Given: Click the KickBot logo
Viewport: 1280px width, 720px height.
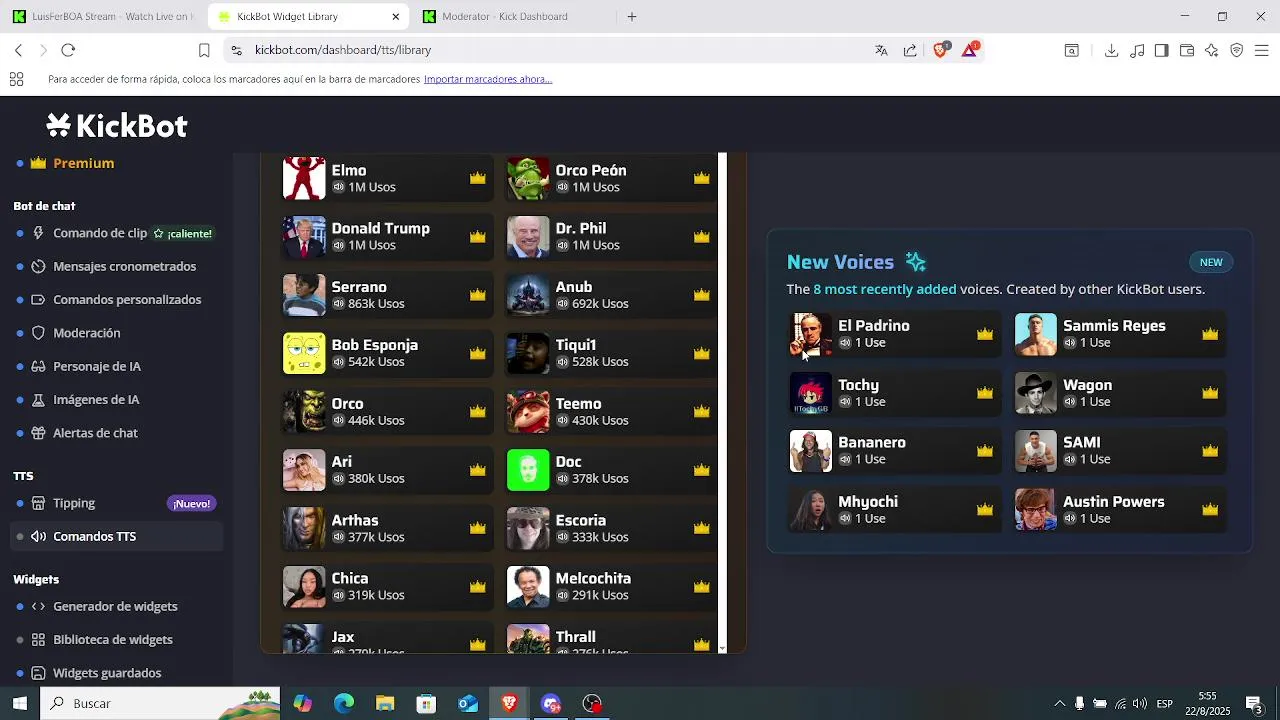Looking at the screenshot, I should pyautogui.click(x=117, y=126).
